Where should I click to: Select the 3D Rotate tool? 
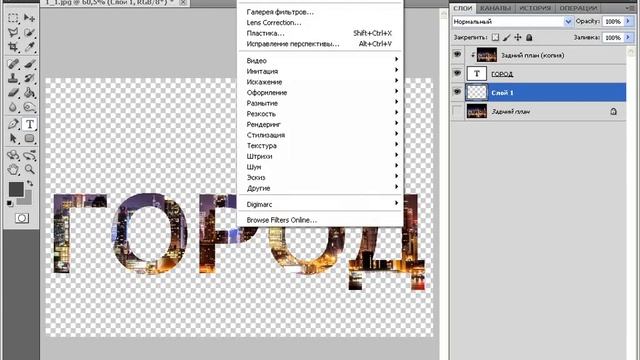coord(13,155)
